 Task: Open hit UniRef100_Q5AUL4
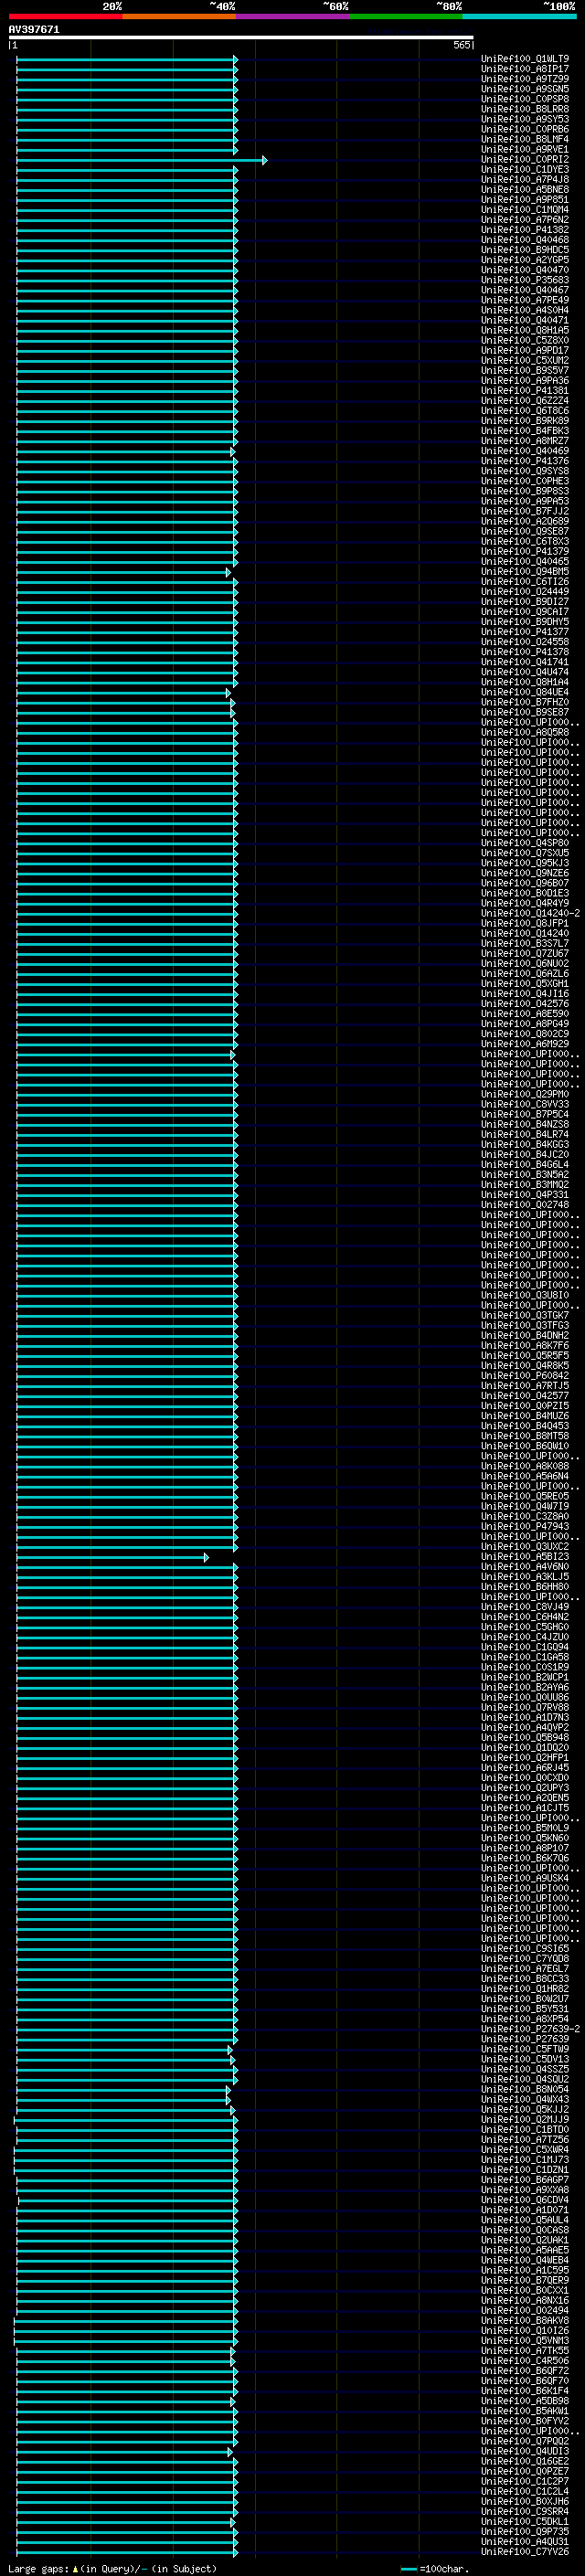pyautogui.click(x=525, y=2220)
